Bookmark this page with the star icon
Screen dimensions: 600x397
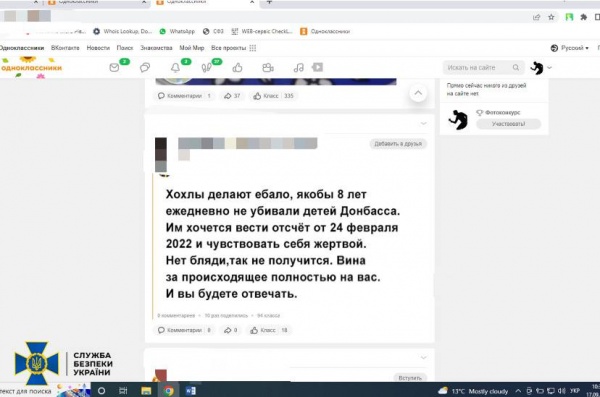click(551, 17)
